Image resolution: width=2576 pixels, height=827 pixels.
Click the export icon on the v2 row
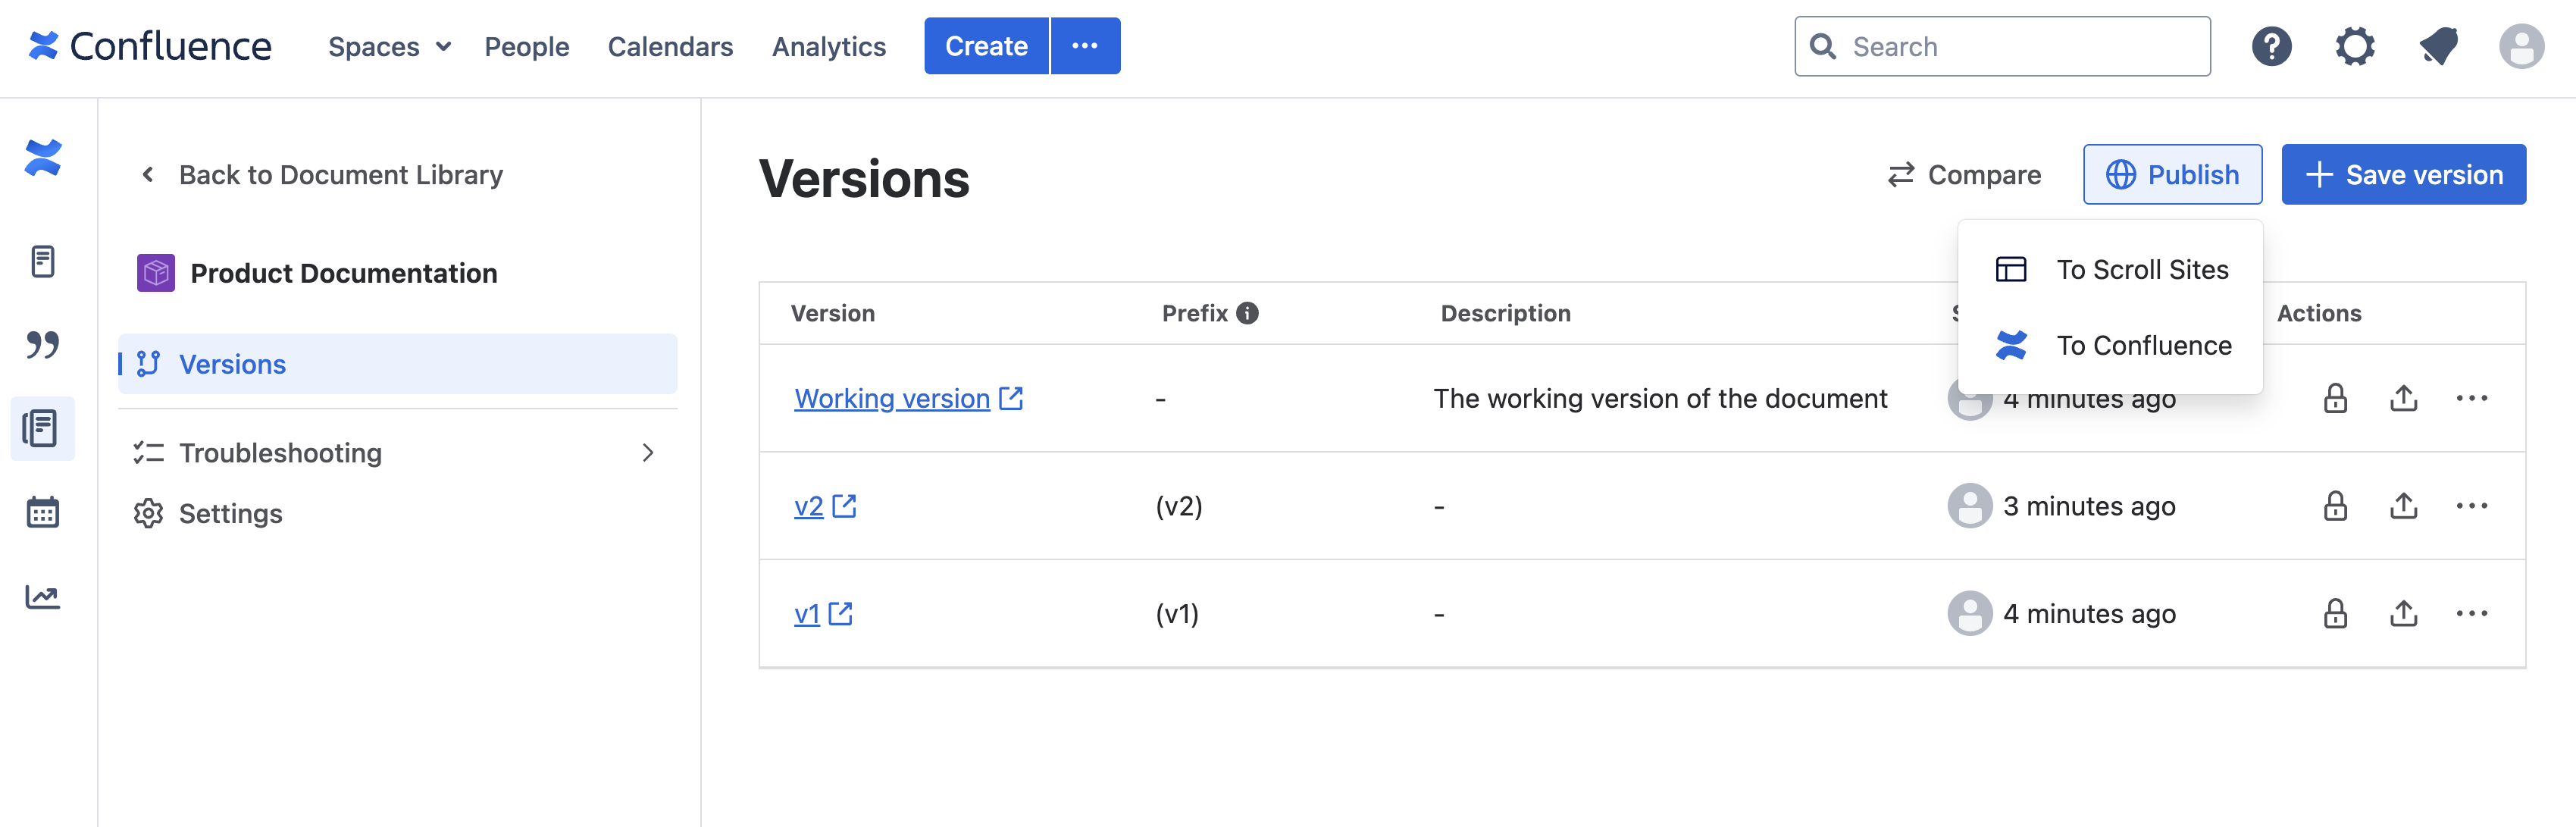click(2404, 506)
